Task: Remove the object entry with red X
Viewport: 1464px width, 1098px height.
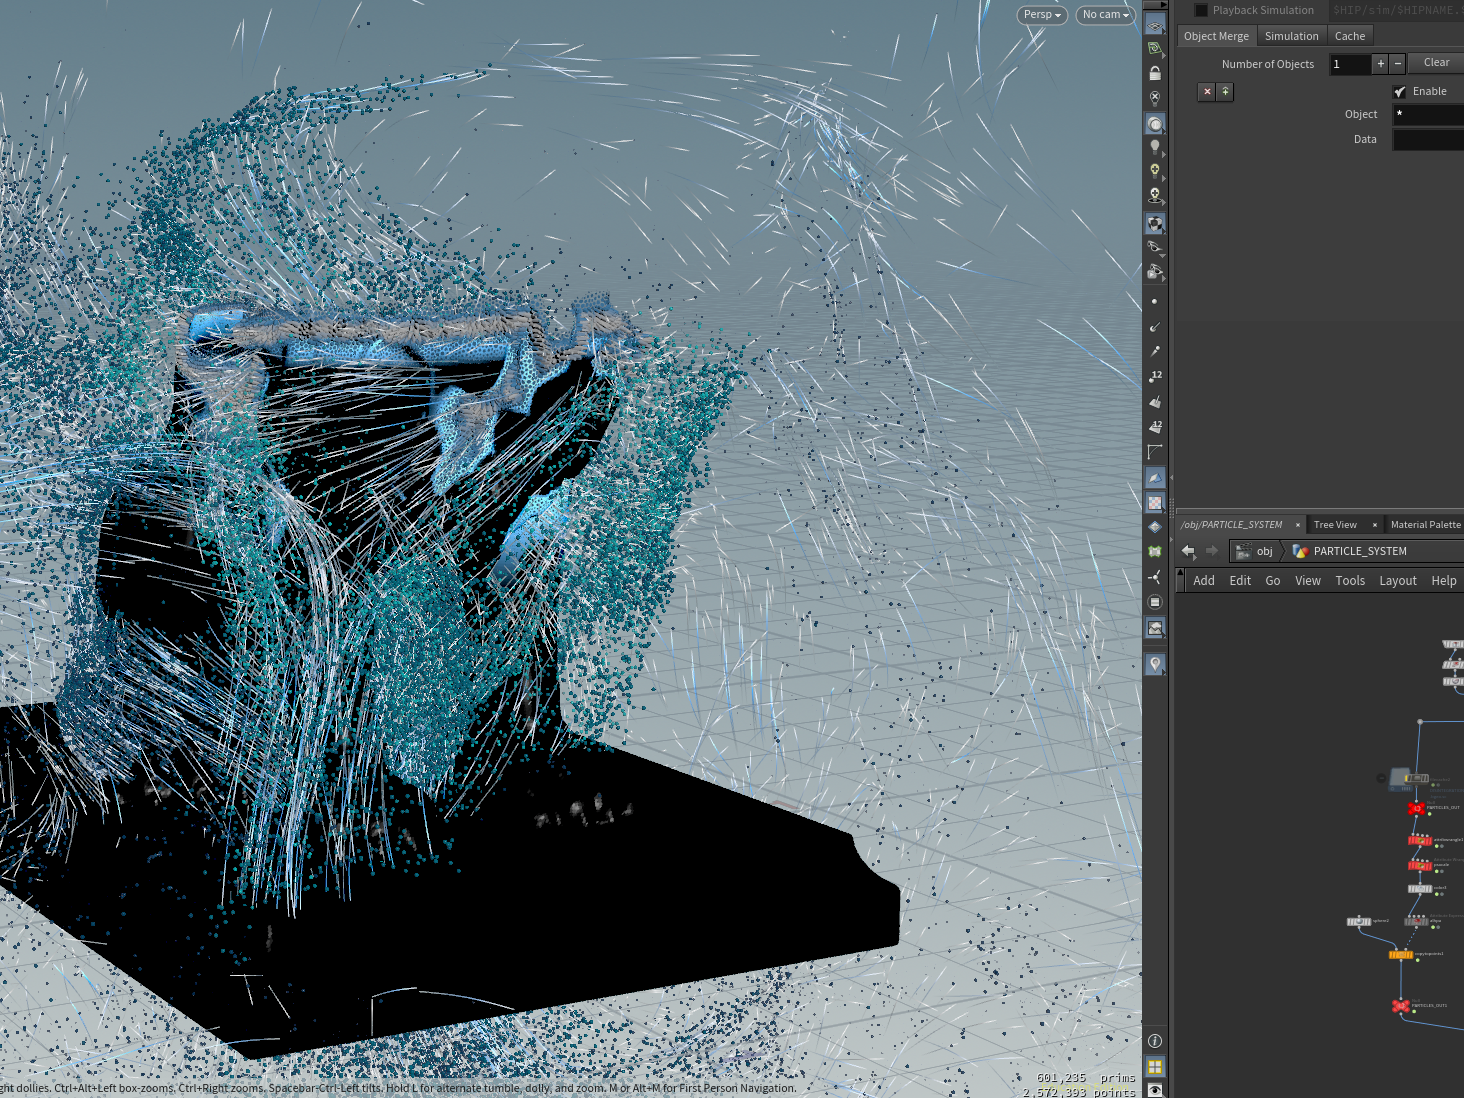Action: pos(1207,91)
